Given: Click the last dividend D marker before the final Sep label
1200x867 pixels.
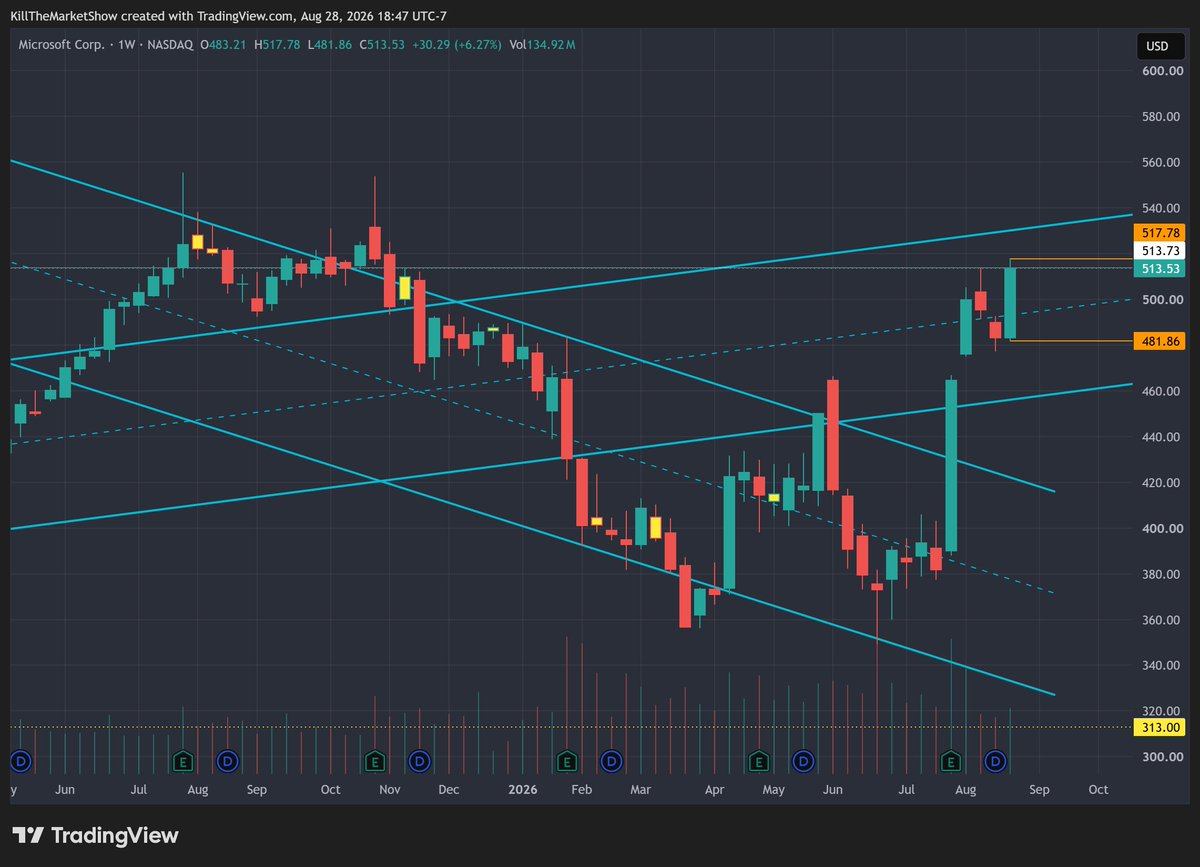Looking at the screenshot, I should 994,762.
